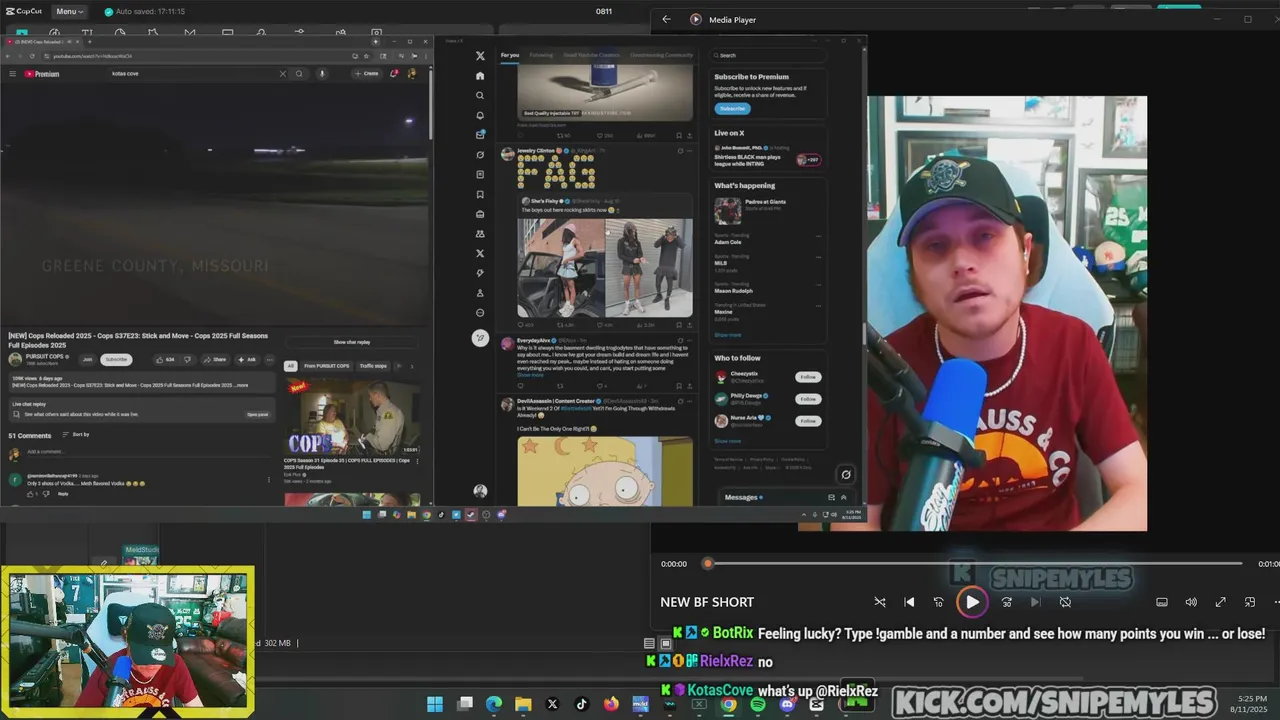Clear the YouTube search text

point(282,73)
